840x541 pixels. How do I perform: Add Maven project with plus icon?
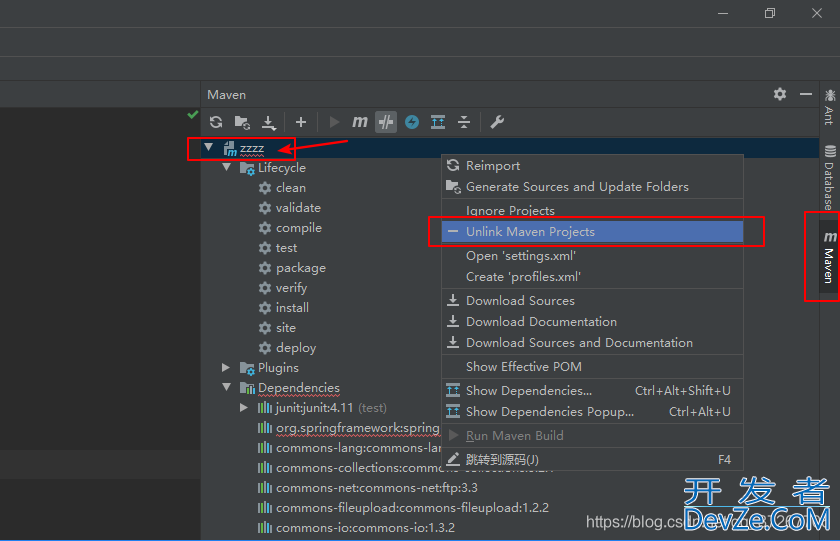point(301,122)
